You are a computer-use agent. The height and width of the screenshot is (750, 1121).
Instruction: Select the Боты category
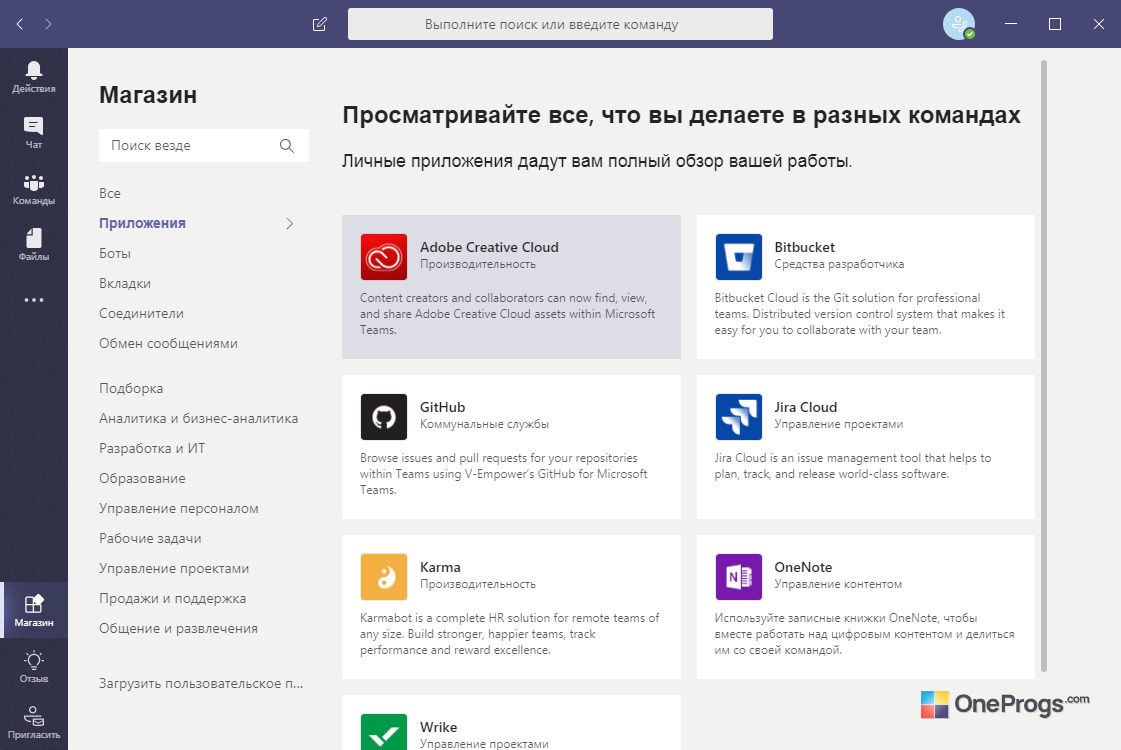pyautogui.click(x=114, y=253)
